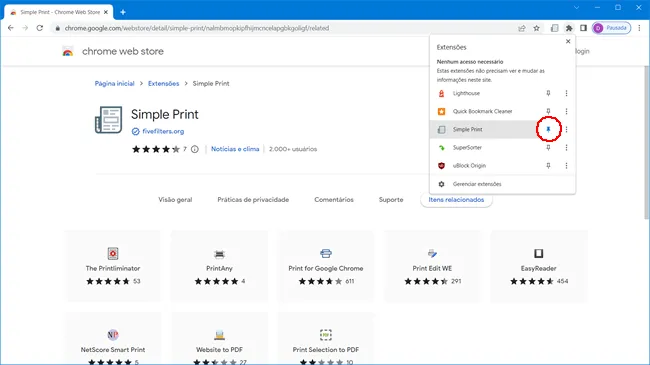
Task: Open more options for Quick Bookmark Cleaner
Action: (566, 111)
